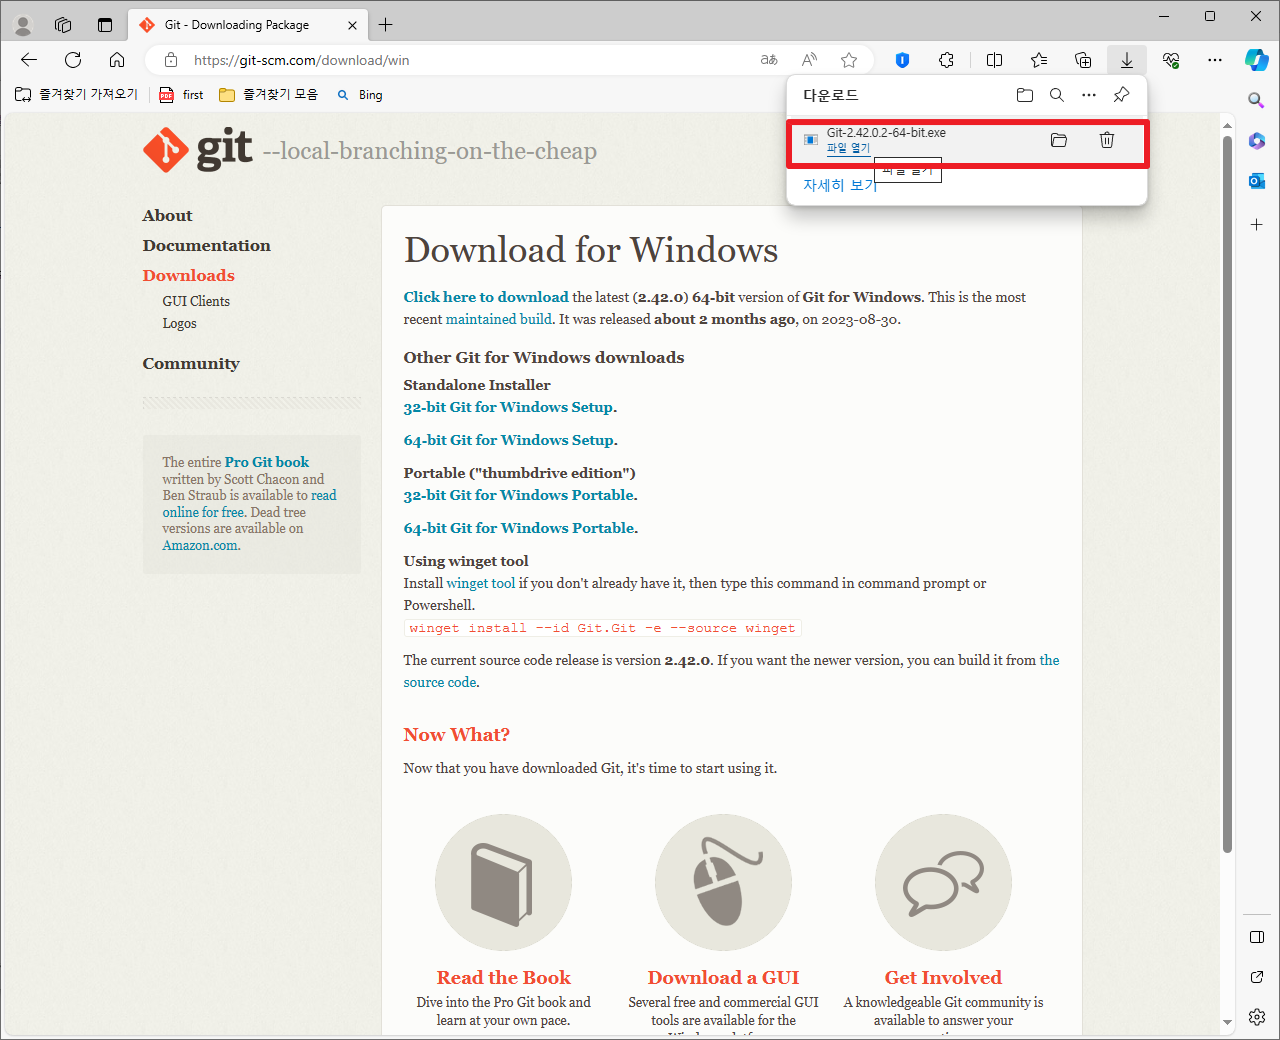Screen dimensions: 1280x1040
Task: Download 32-bit Git for Windows Portable
Action: click(519, 495)
